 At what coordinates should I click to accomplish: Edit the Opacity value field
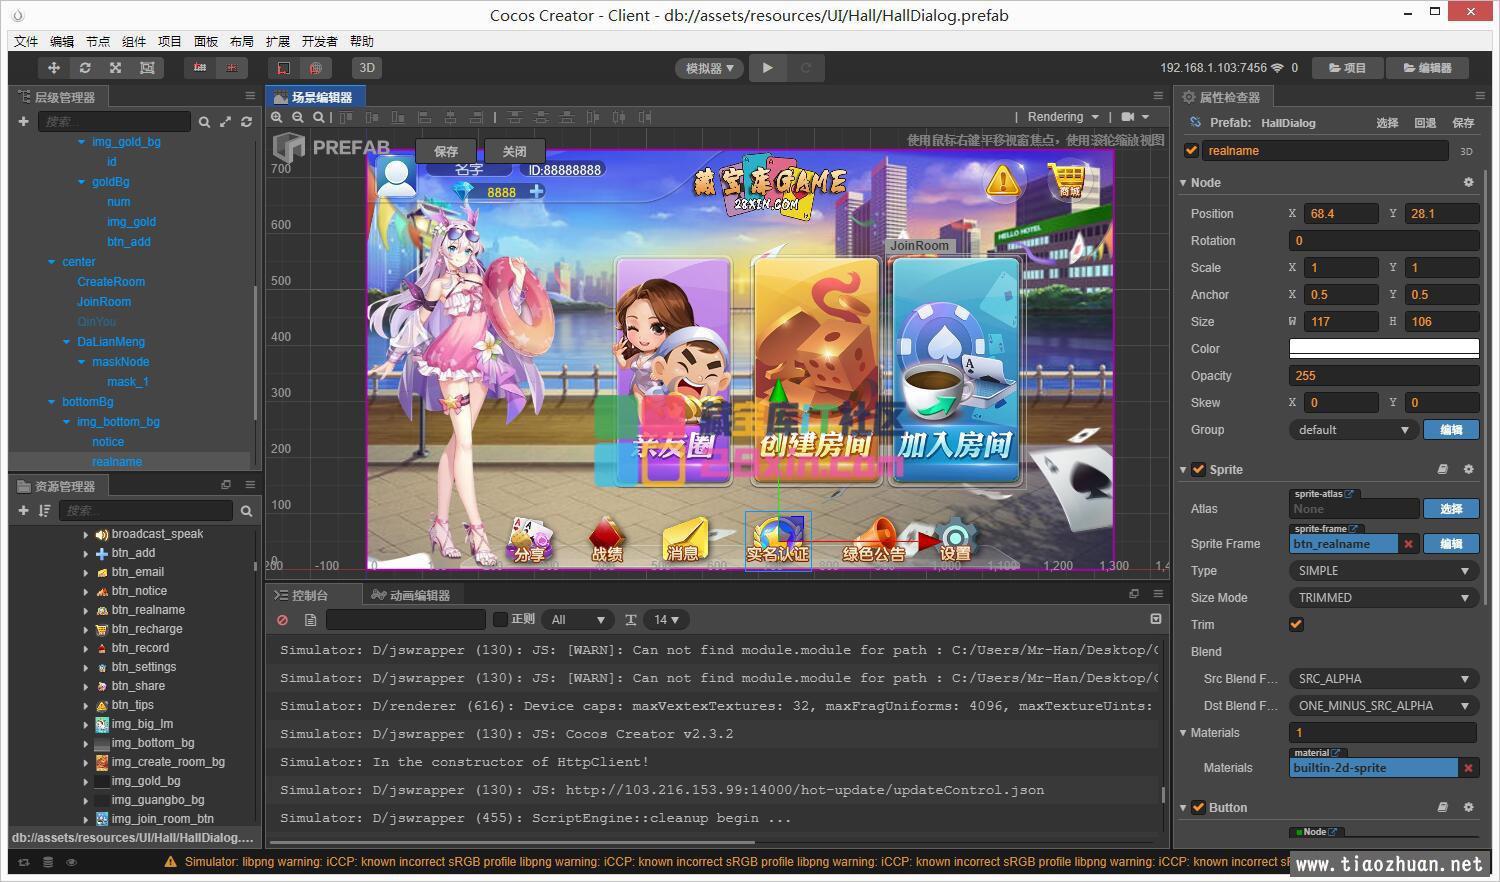(1384, 376)
